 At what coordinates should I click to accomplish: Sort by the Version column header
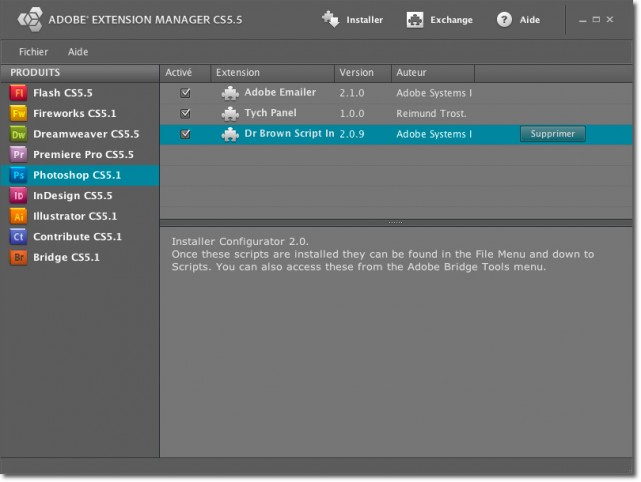(363, 73)
